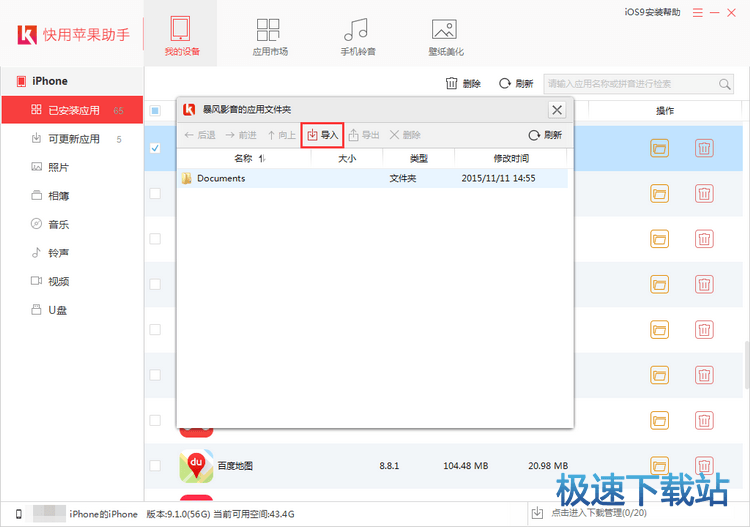Click dialog 前进 button
Screen dimensions: 750x527
[x=241, y=135]
